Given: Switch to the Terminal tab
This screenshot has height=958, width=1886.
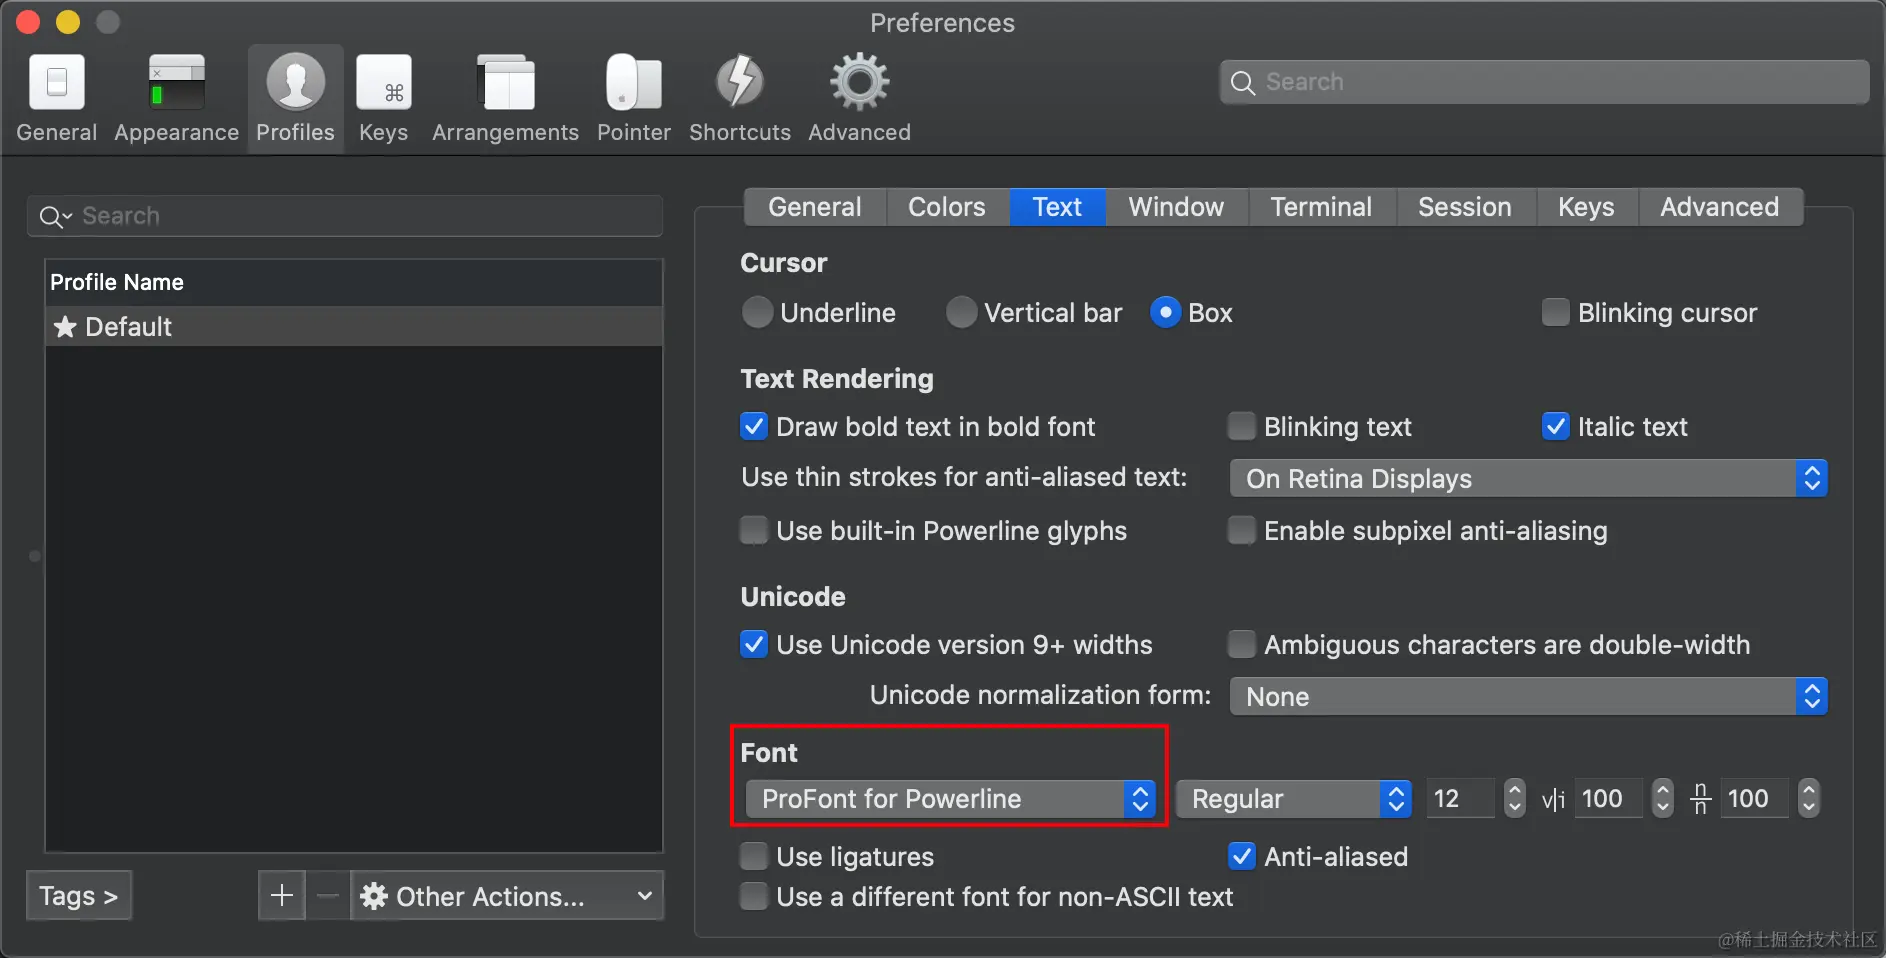Looking at the screenshot, I should 1321,207.
